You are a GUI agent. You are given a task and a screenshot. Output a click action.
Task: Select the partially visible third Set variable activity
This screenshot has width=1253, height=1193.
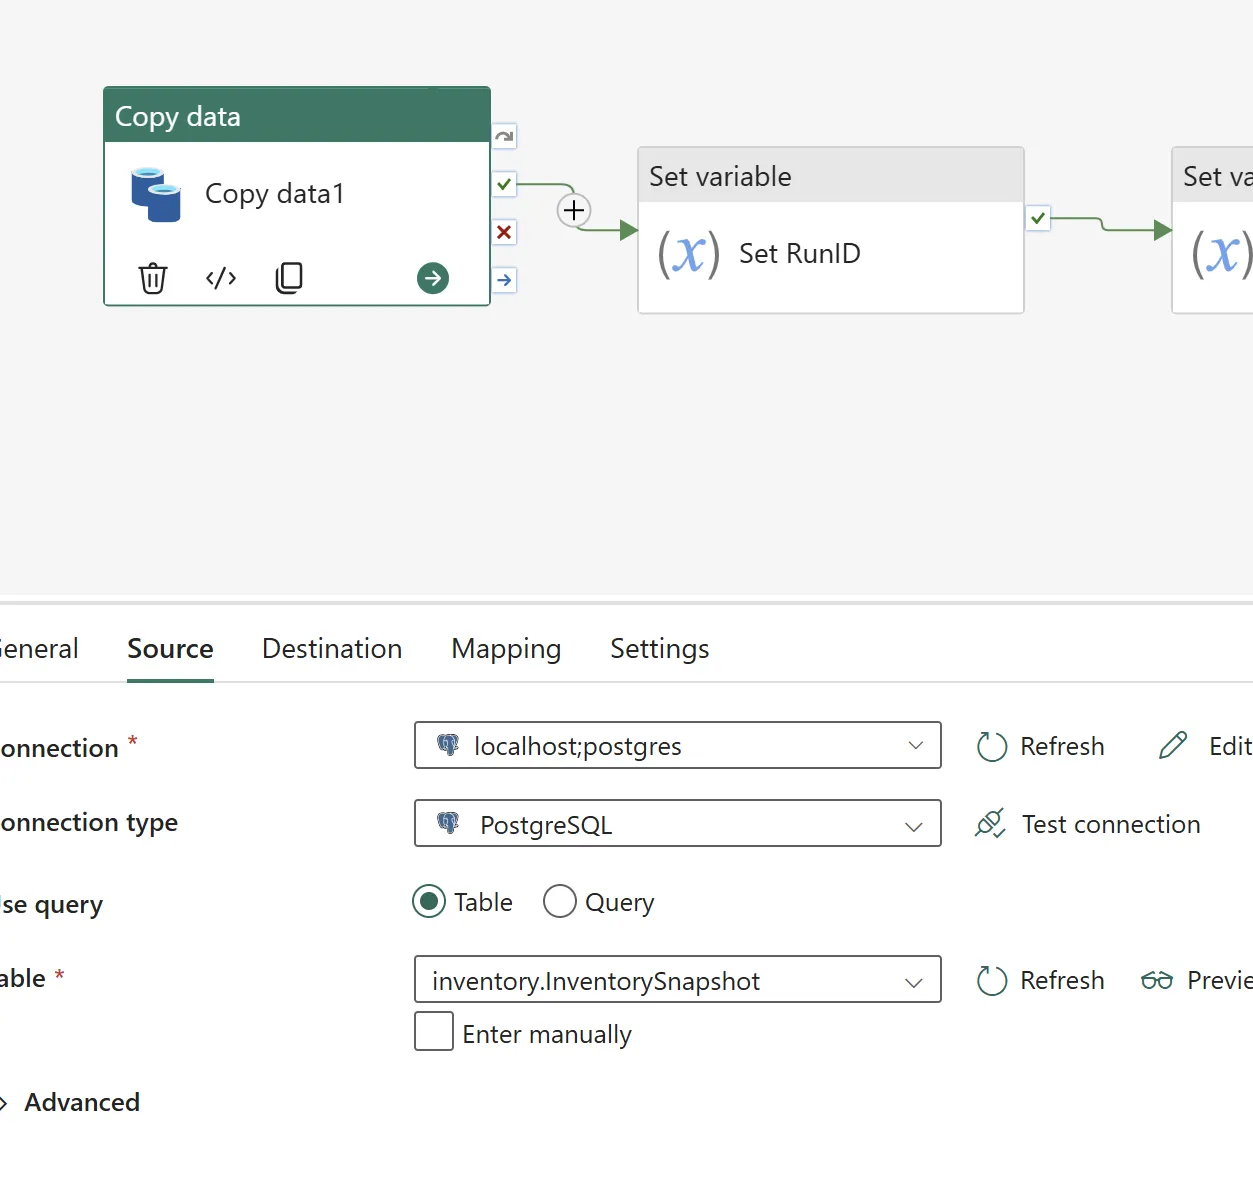(x=1212, y=231)
